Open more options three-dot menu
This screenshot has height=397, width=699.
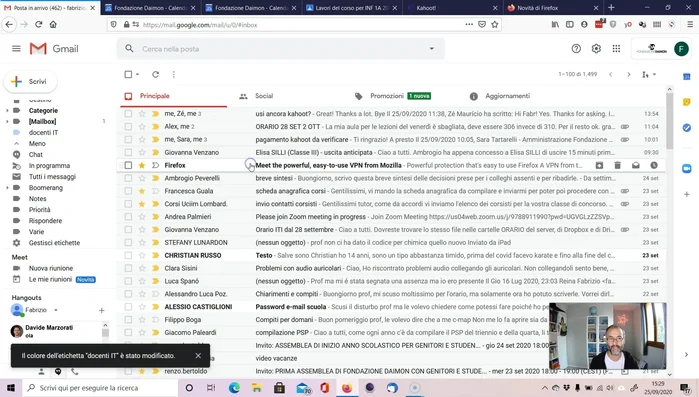173,74
